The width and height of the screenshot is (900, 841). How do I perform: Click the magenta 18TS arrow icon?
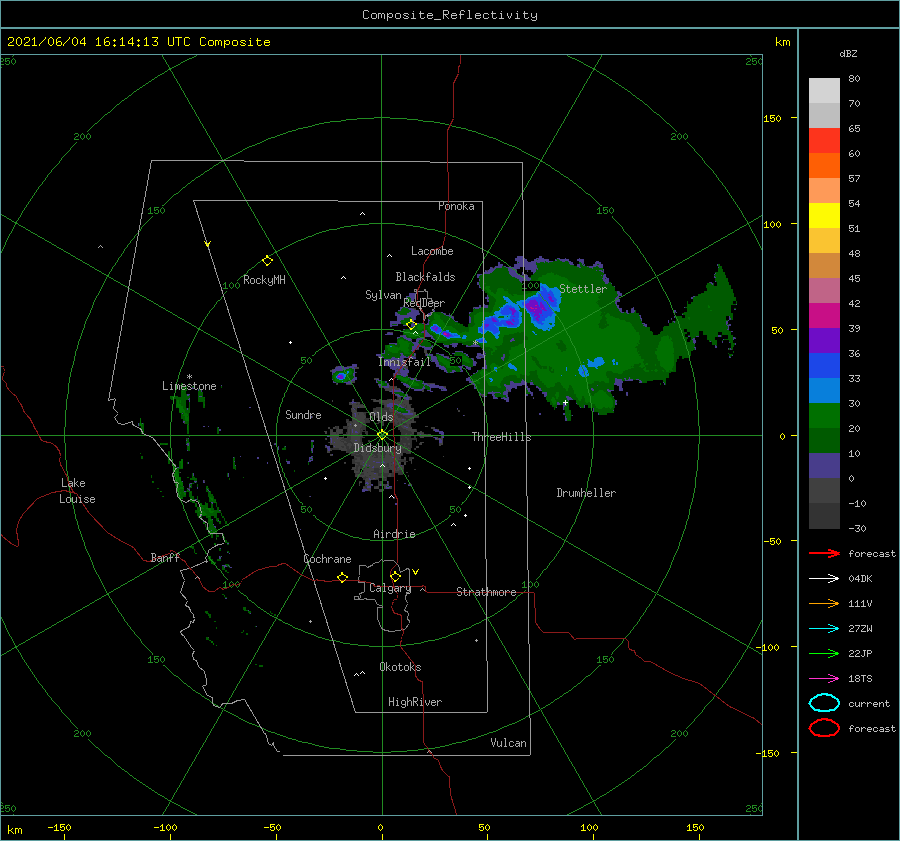click(824, 679)
